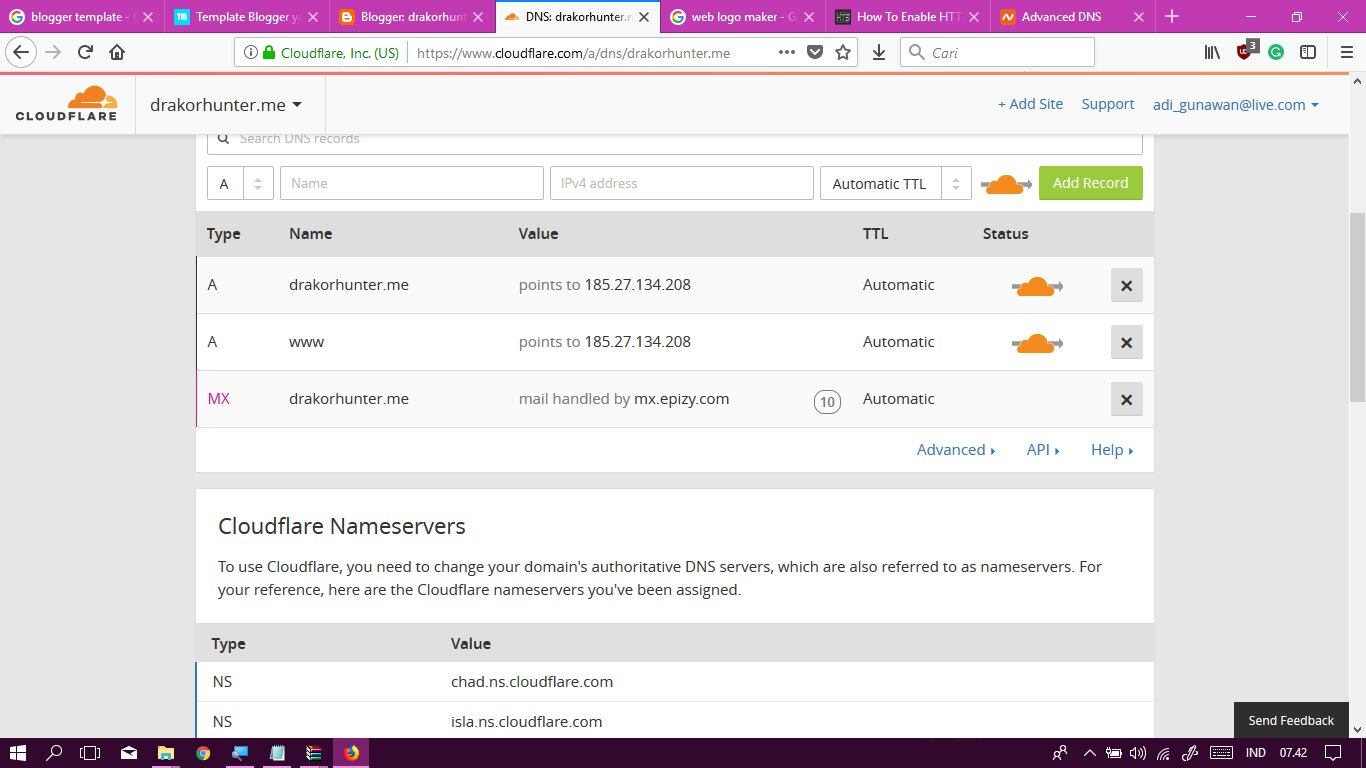
Task: Open File Explorer from taskbar
Action: [x=166, y=753]
